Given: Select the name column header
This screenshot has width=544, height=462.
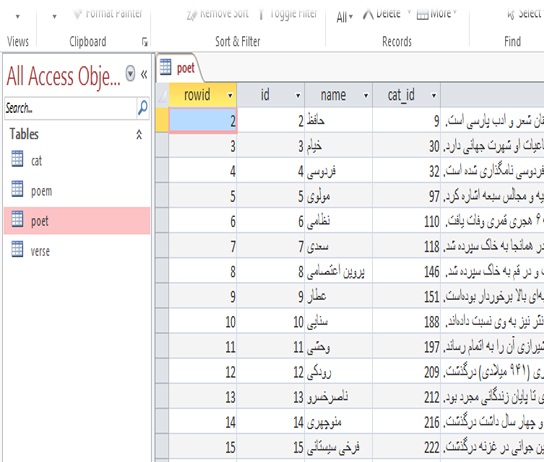Looking at the screenshot, I should pyautogui.click(x=333, y=95).
